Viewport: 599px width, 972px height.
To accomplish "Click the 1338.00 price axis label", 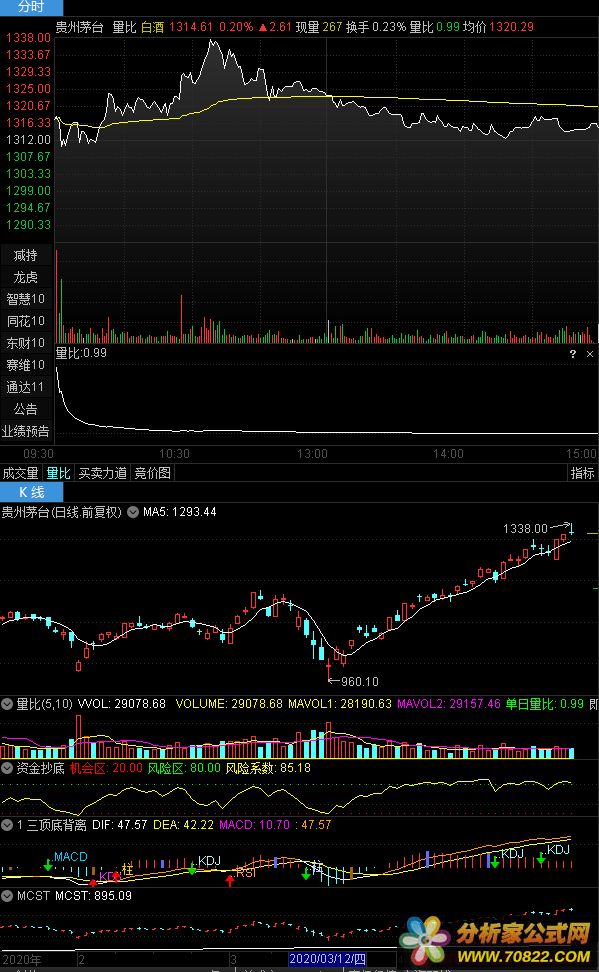I will pyautogui.click(x=28, y=38).
